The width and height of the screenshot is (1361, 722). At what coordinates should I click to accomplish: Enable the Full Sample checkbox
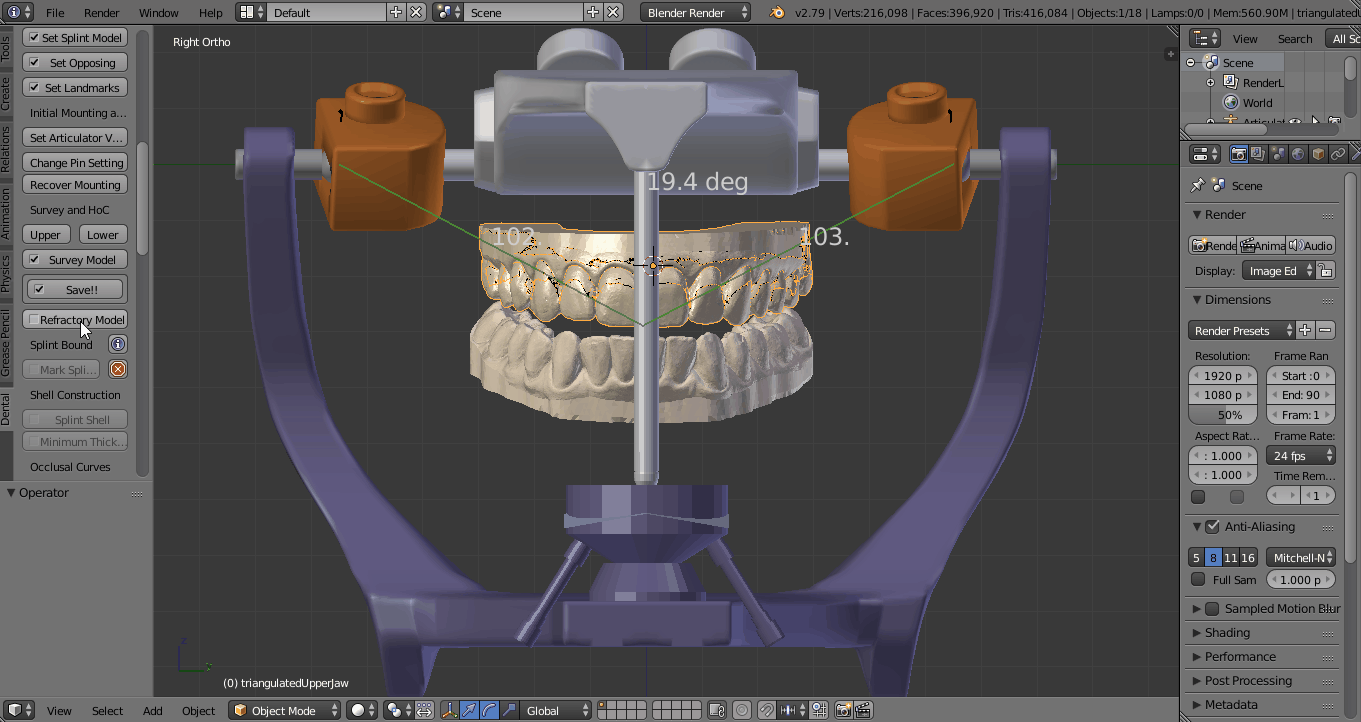[1198, 579]
